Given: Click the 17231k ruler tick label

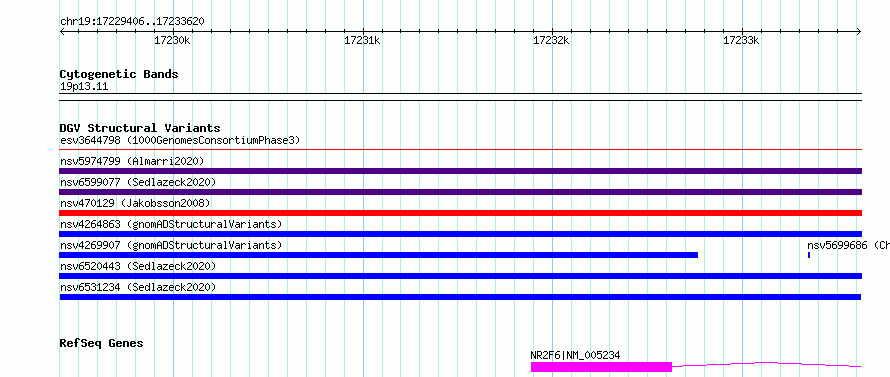Looking at the screenshot, I should (362, 40).
